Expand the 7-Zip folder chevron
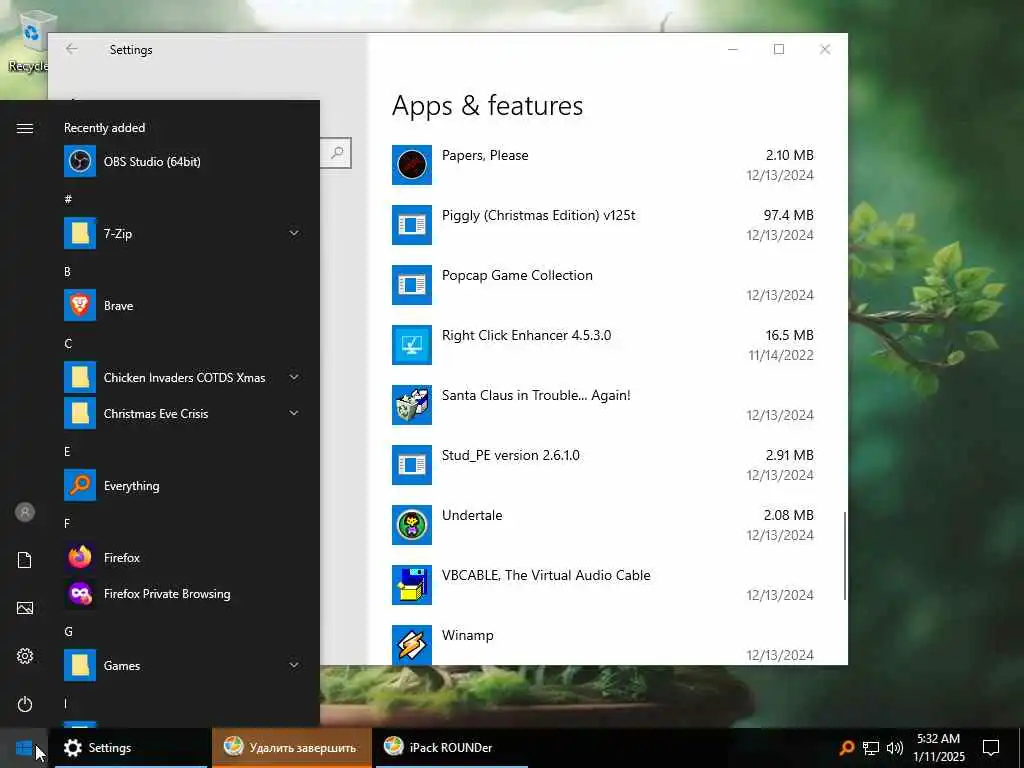 coord(294,233)
